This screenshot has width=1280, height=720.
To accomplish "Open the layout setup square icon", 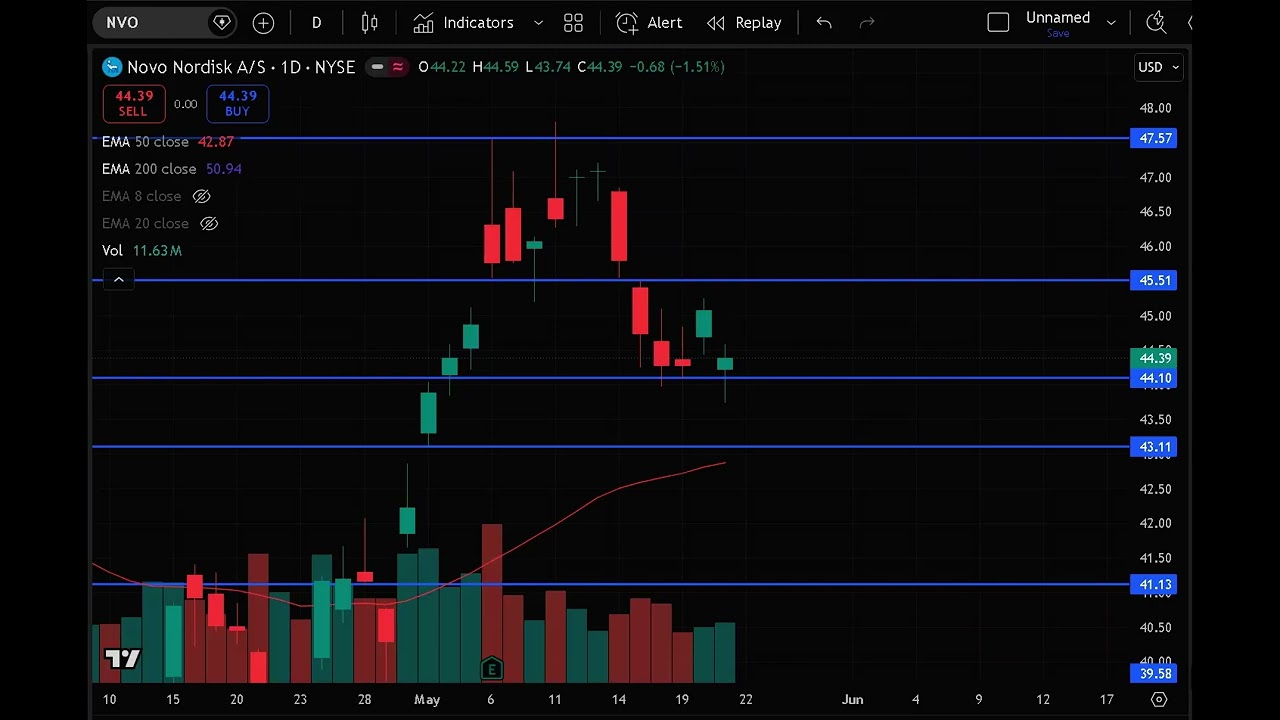I will click(998, 22).
